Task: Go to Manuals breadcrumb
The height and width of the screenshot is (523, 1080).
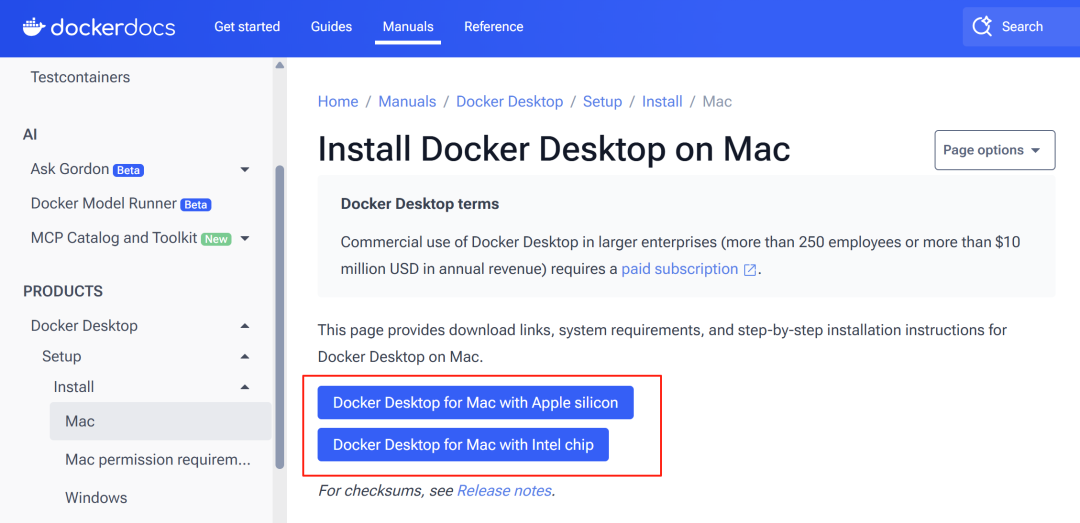Action: point(407,102)
